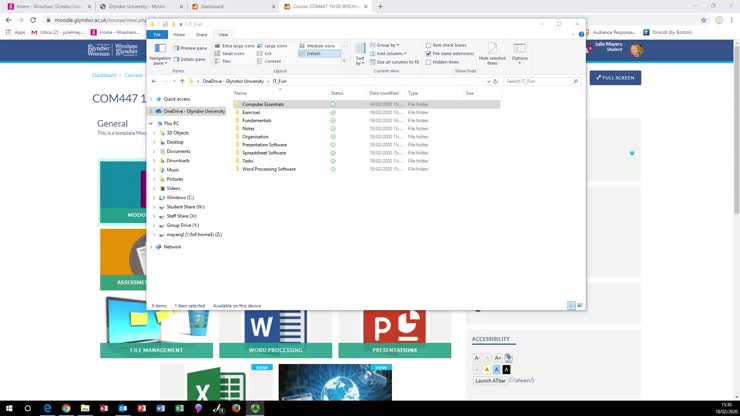The width and height of the screenshot is (740, 416).
Task: Open the Share ribbon tab
Action: pyautogui.click(x=201, y=34)
